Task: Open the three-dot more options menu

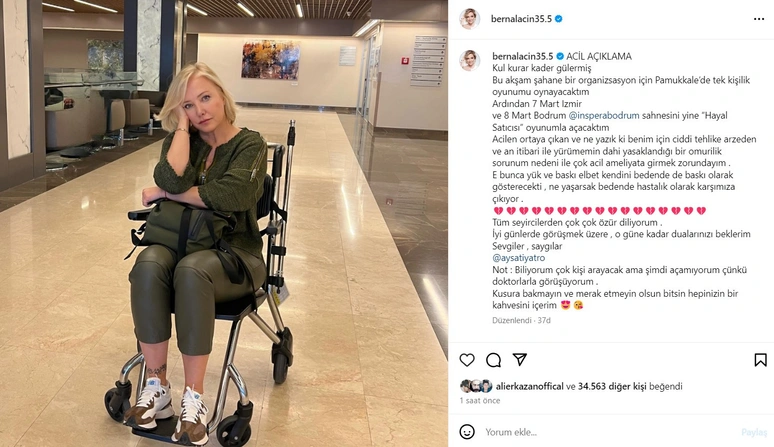Action: [x=759, y=19]
